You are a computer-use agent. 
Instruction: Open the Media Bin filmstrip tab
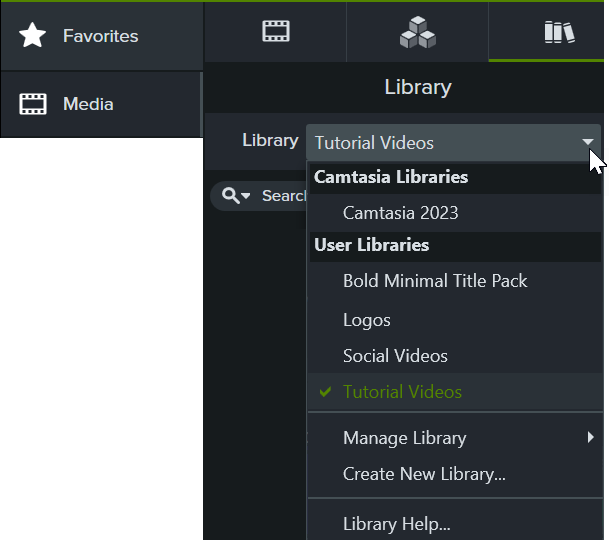(276, 32)
